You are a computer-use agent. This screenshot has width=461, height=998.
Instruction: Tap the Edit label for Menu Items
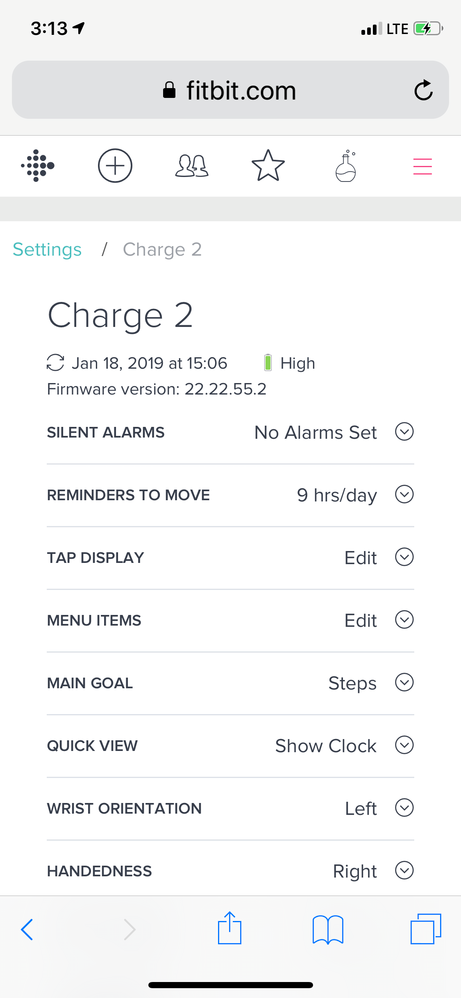click(361, 621)
